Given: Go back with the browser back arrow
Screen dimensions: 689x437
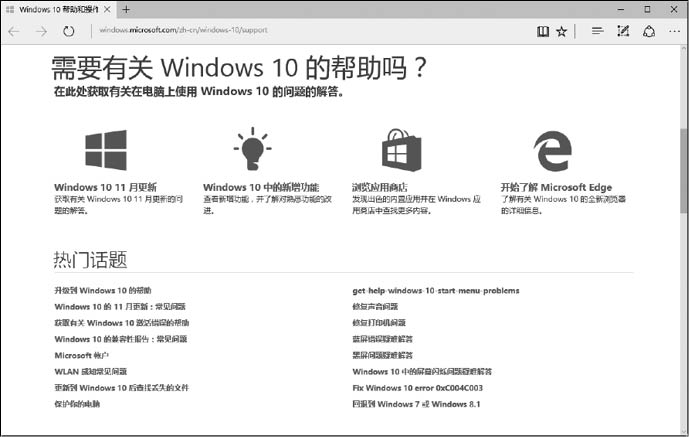Looking at the screenshot, I should tap(14, 31).
